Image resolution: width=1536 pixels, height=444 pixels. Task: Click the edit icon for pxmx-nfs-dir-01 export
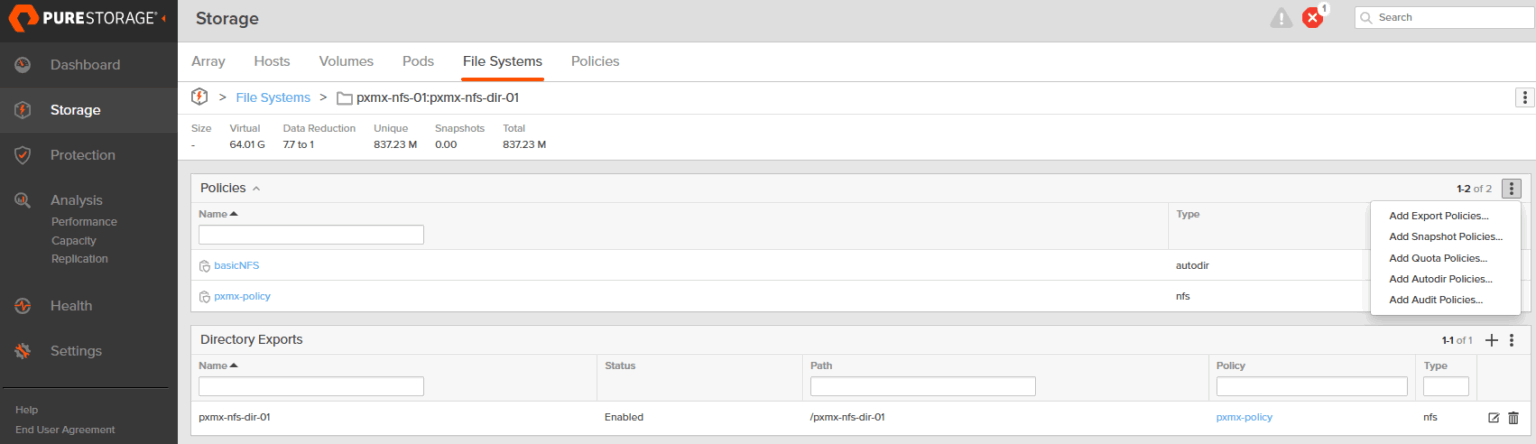tap(1493, 417)
